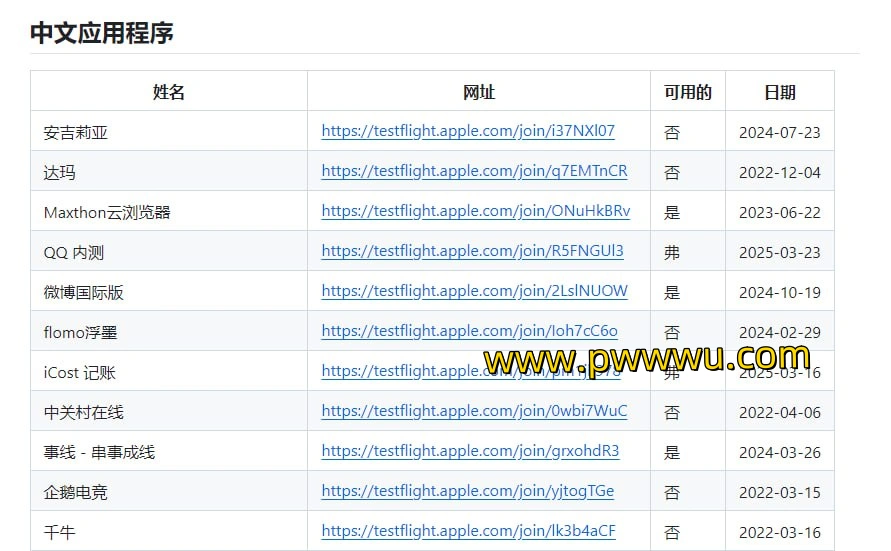Open the 千牛 TestFlight join link

pyautogui.click(x=468, y=531)
